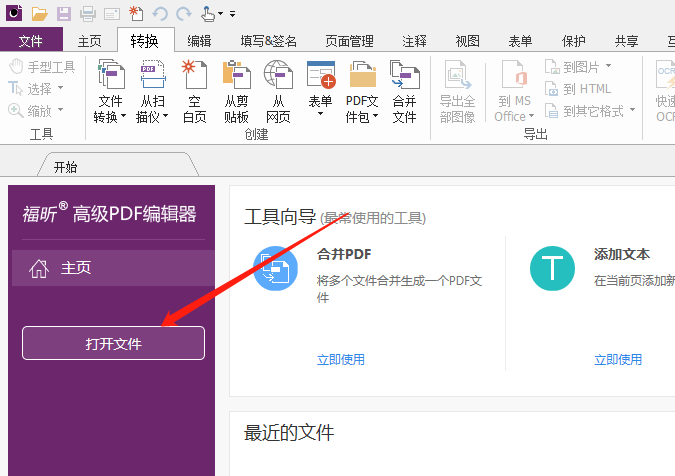Redo the last action

[x=184, y=14]
